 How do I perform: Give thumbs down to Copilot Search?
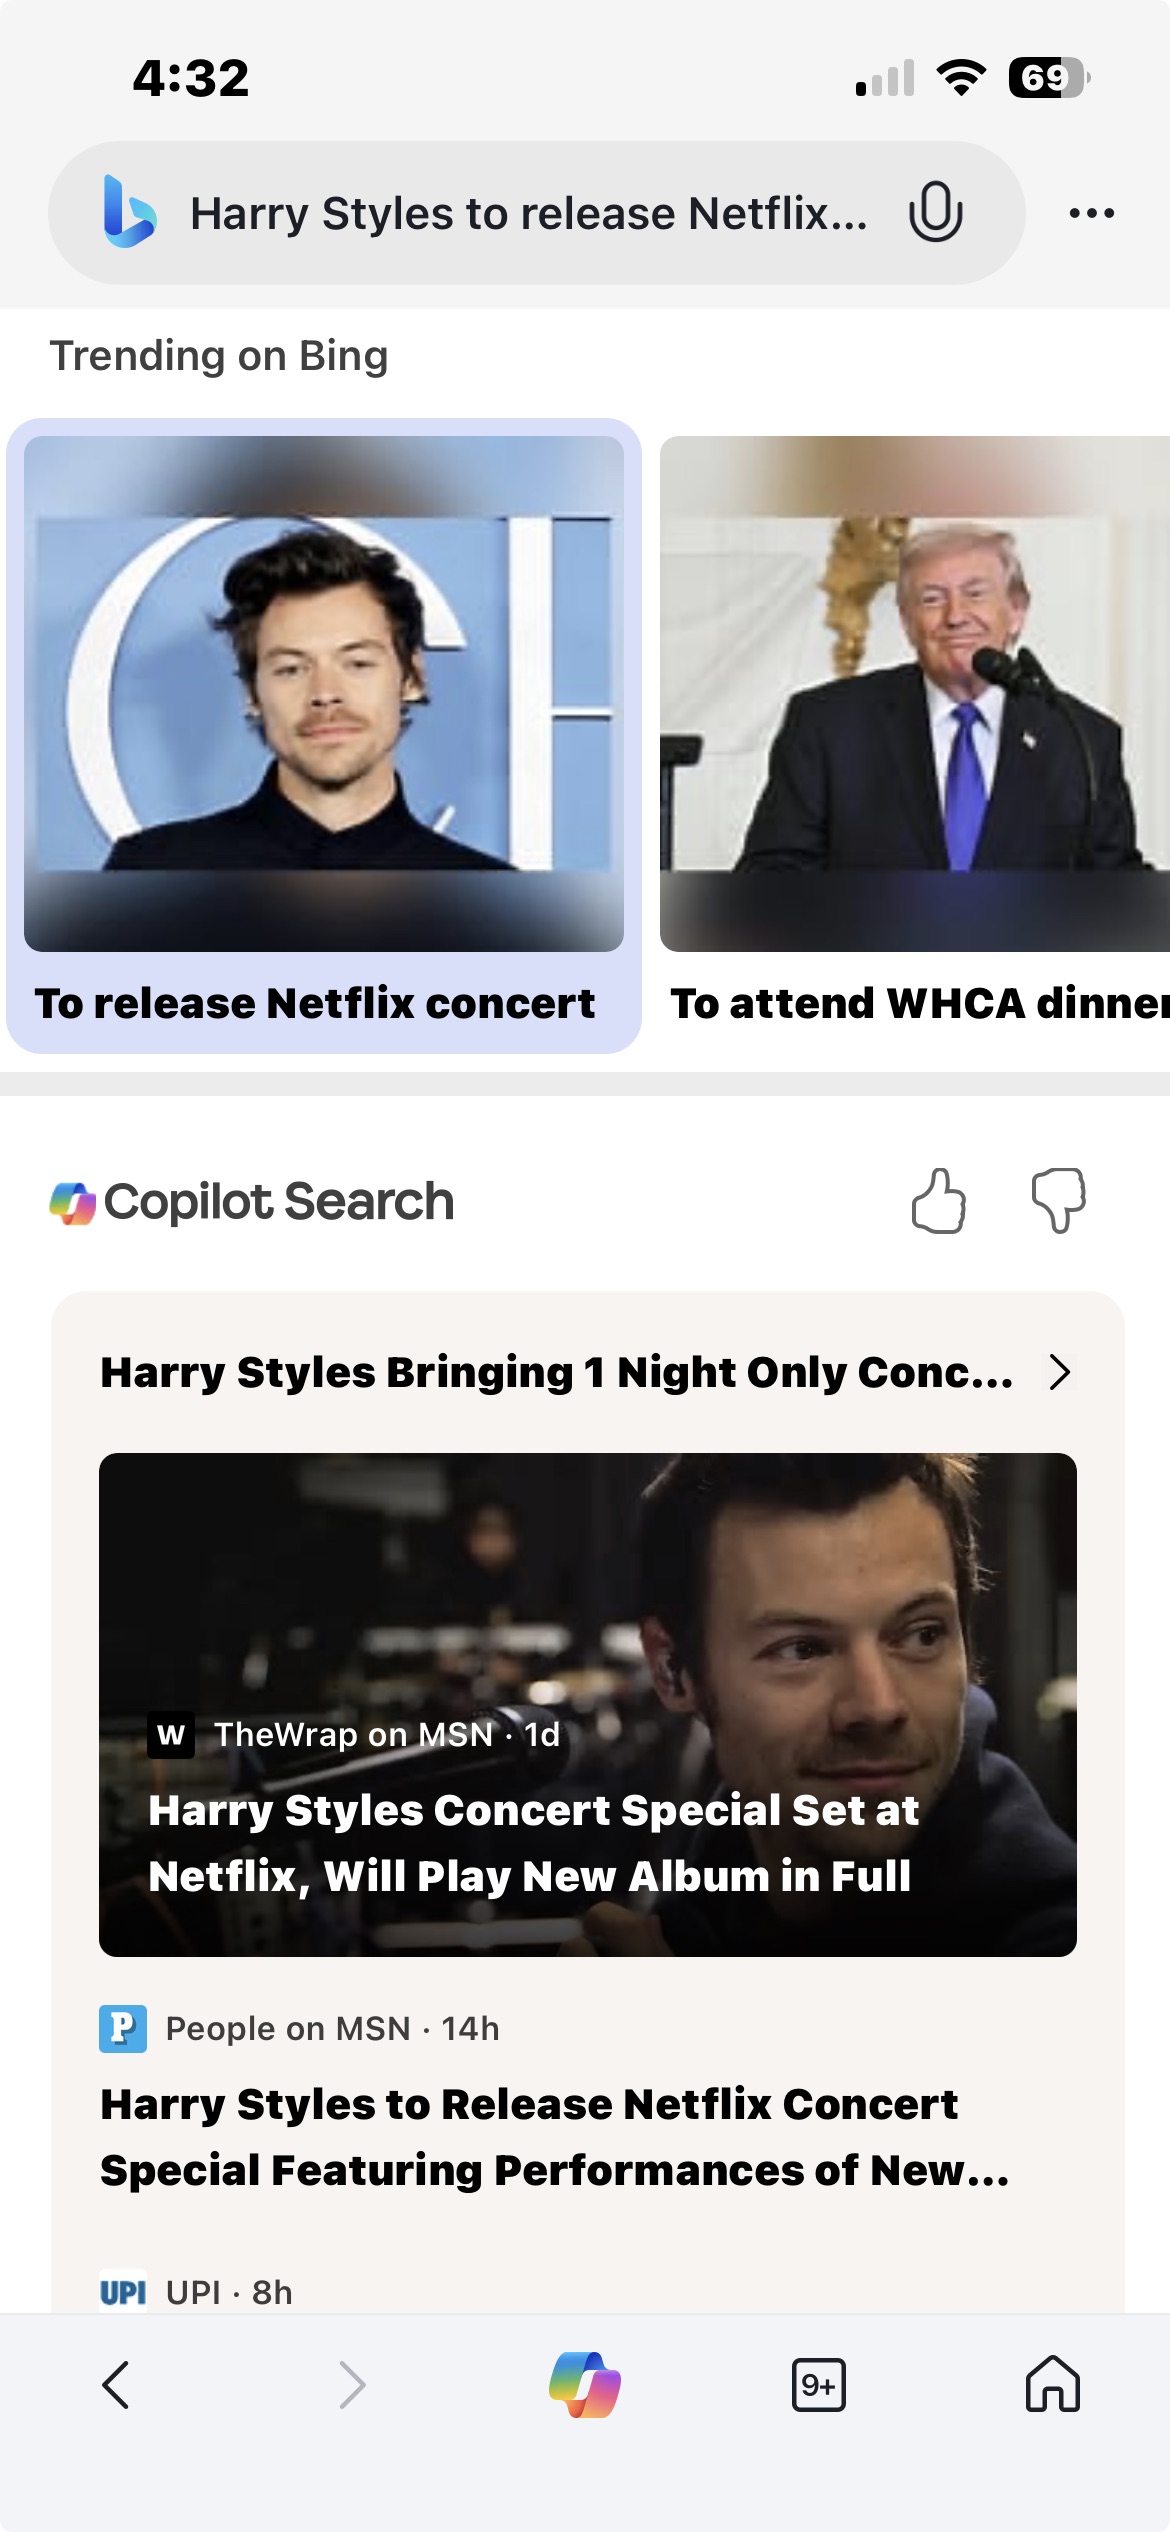tap(1058, 1201)
